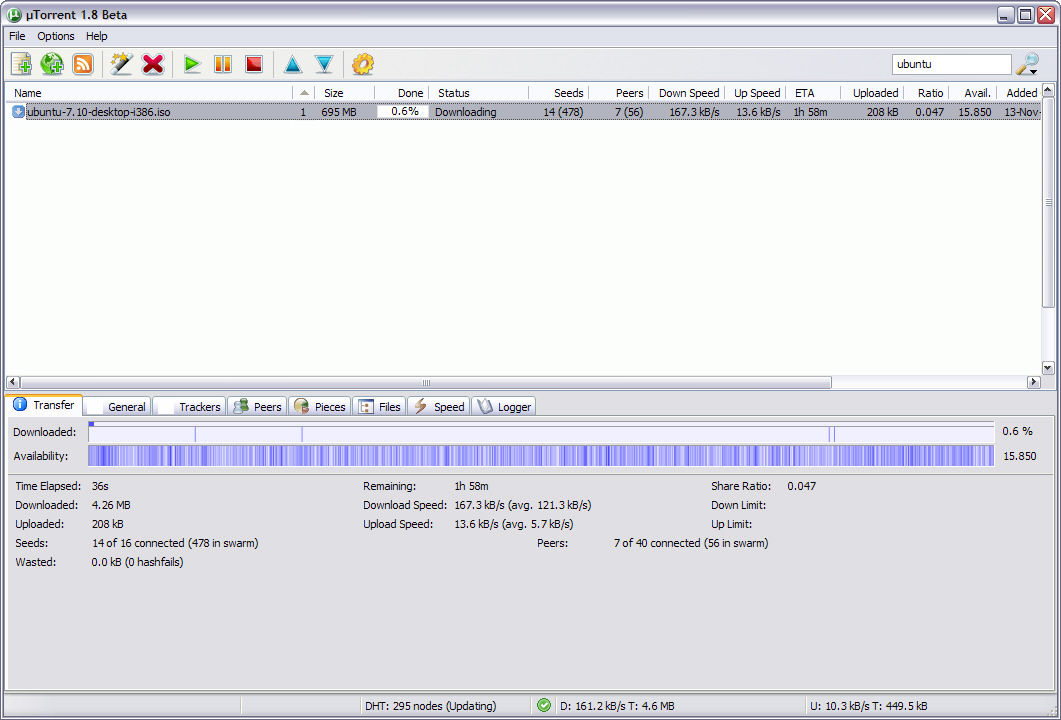Switch to the Logger tab
Image resolution: width=1061 pixels, height=720 pixels.
pos(503,407)
